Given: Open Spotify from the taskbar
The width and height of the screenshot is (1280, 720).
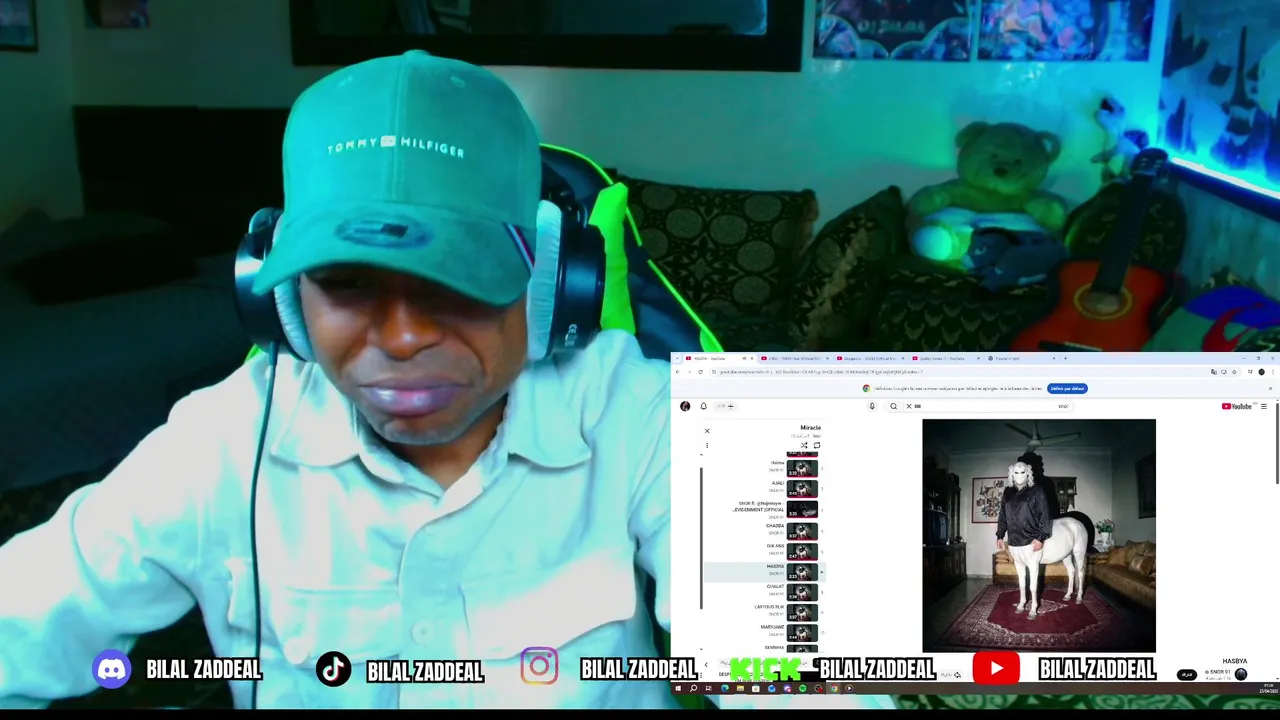Looking at the screenshot, I should coord(802,688).
